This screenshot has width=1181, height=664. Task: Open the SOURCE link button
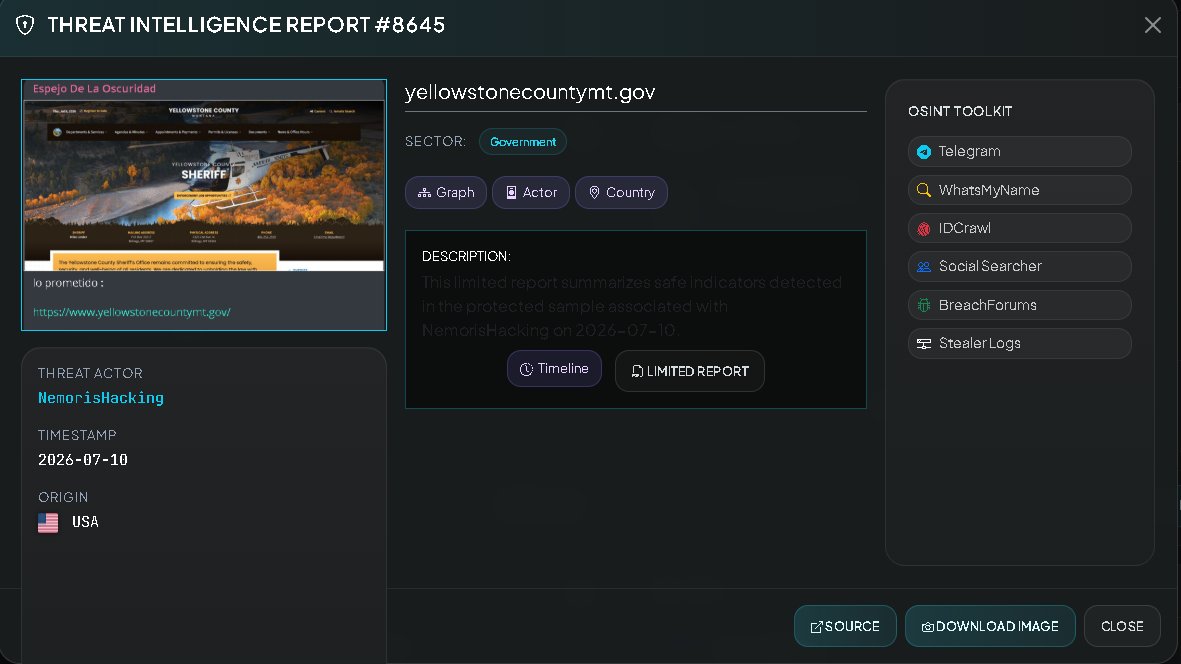pyautogui.click(x=845, y=626)
